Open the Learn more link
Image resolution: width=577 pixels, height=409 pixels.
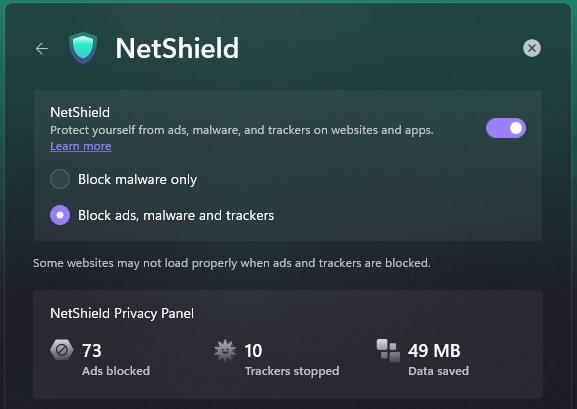pyautogui.click(x=81, y=146)
